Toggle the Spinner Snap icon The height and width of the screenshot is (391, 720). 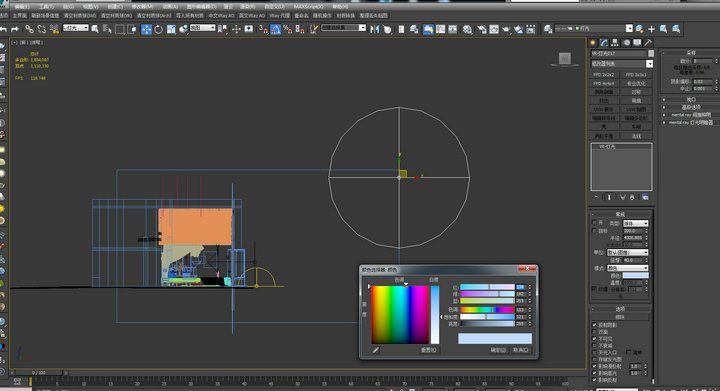tap(300, 29)
